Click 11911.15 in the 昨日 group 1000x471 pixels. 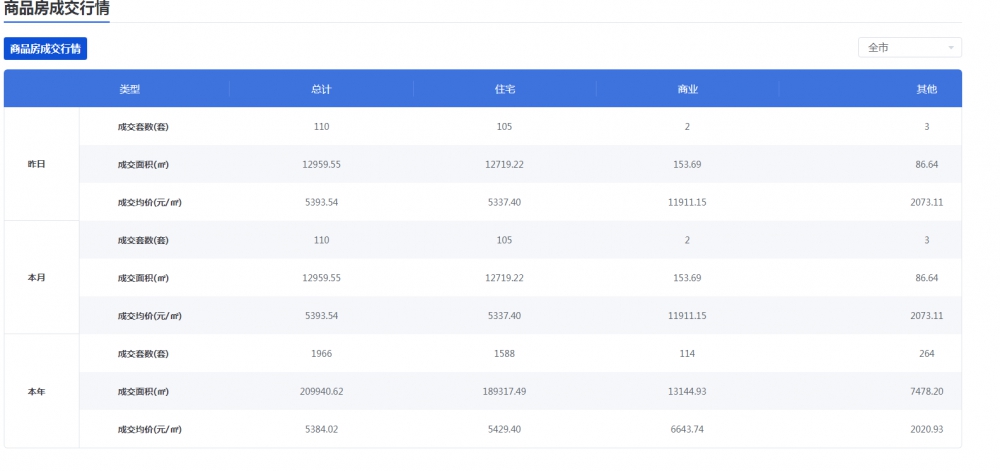click(688, 203)
